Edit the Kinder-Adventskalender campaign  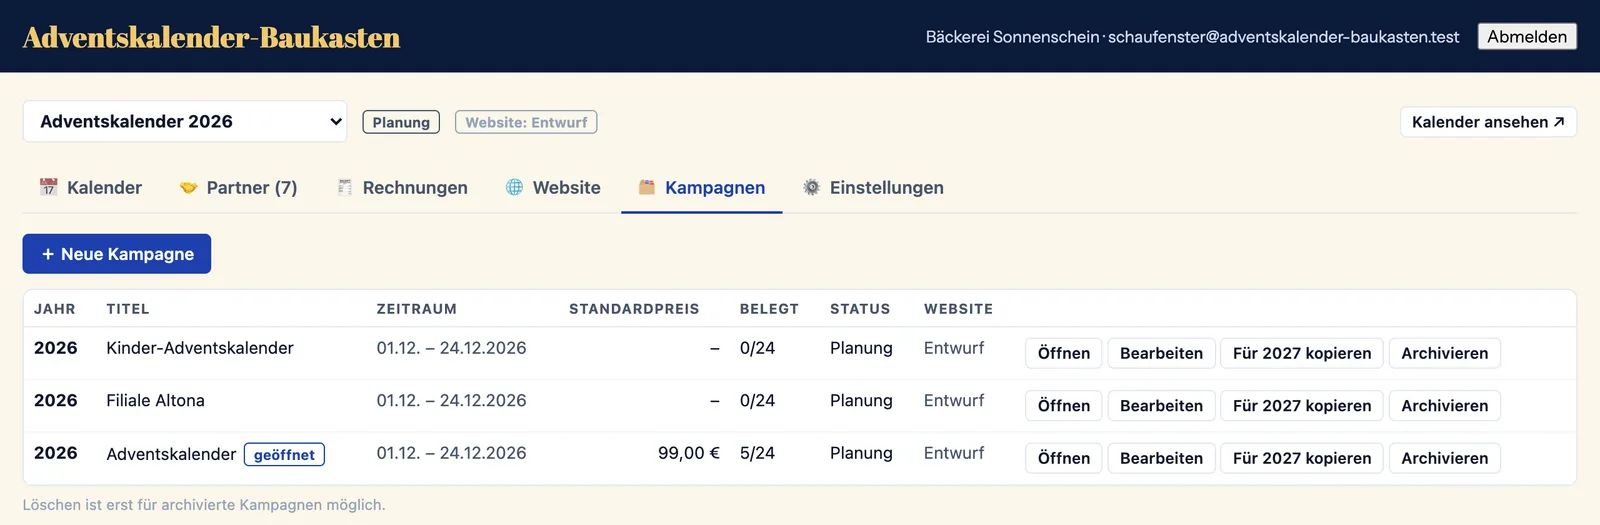(1161, 353)
